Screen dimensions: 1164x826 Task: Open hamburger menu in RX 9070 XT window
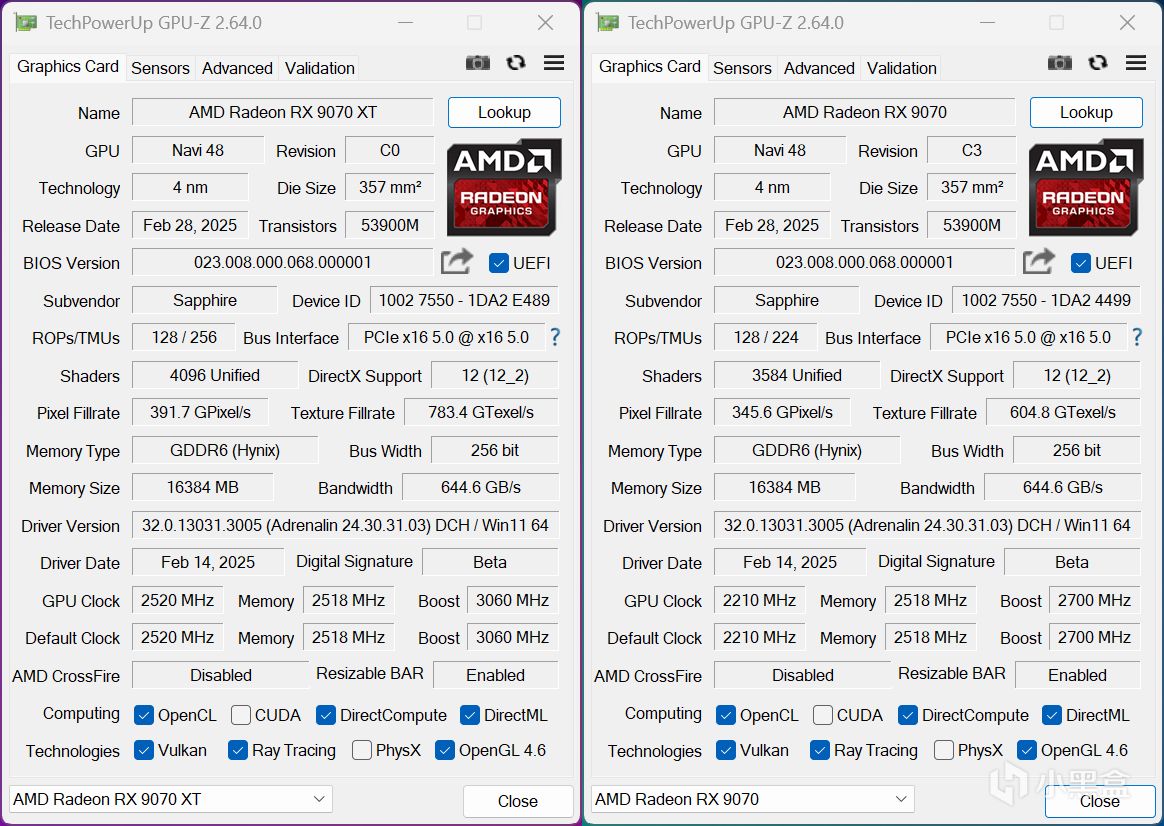tap(554, 63)
